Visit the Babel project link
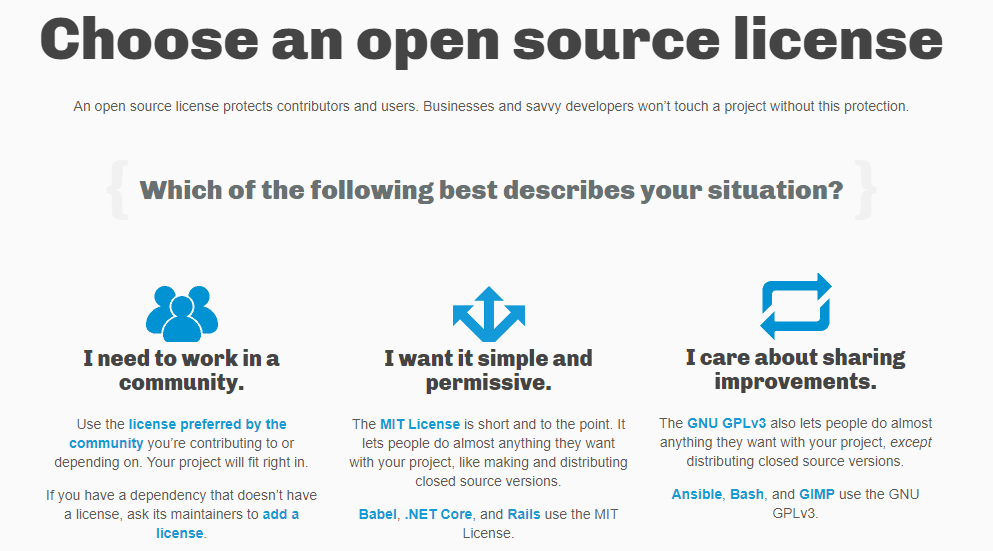 pyautogui.click(x=378, y=515)
